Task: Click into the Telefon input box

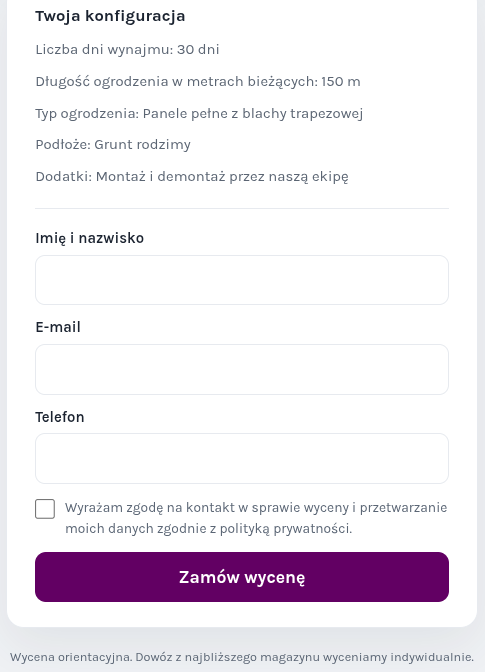Action: 242,459
